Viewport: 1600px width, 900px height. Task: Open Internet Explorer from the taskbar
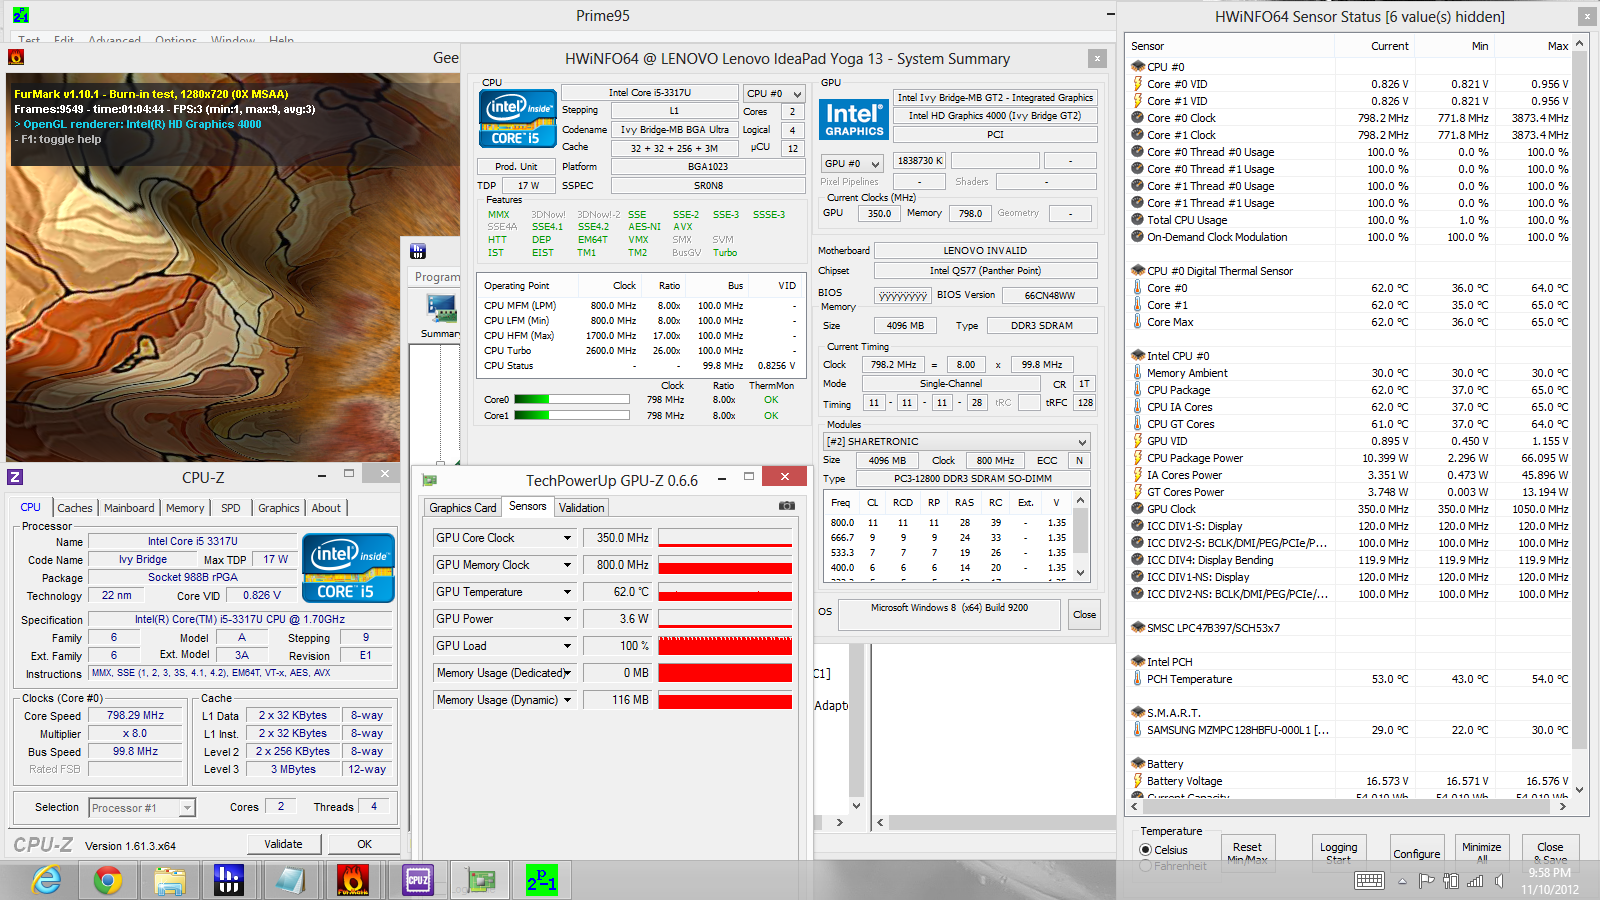(x=46, y=880)
